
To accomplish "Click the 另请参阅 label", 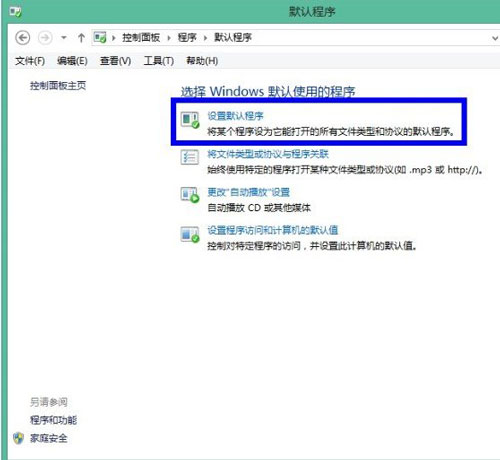I will tap(49, 402).
